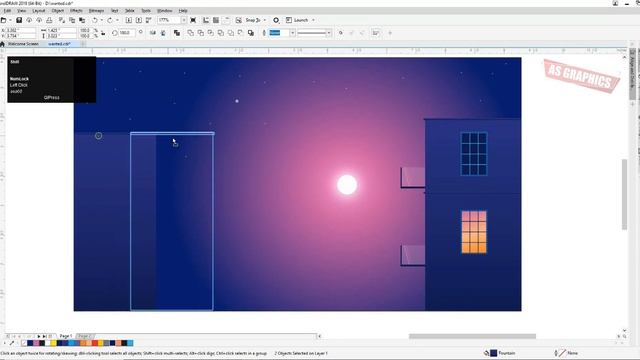Click the Undo arrow icon
640x360 pixels.
pos(95,20)
